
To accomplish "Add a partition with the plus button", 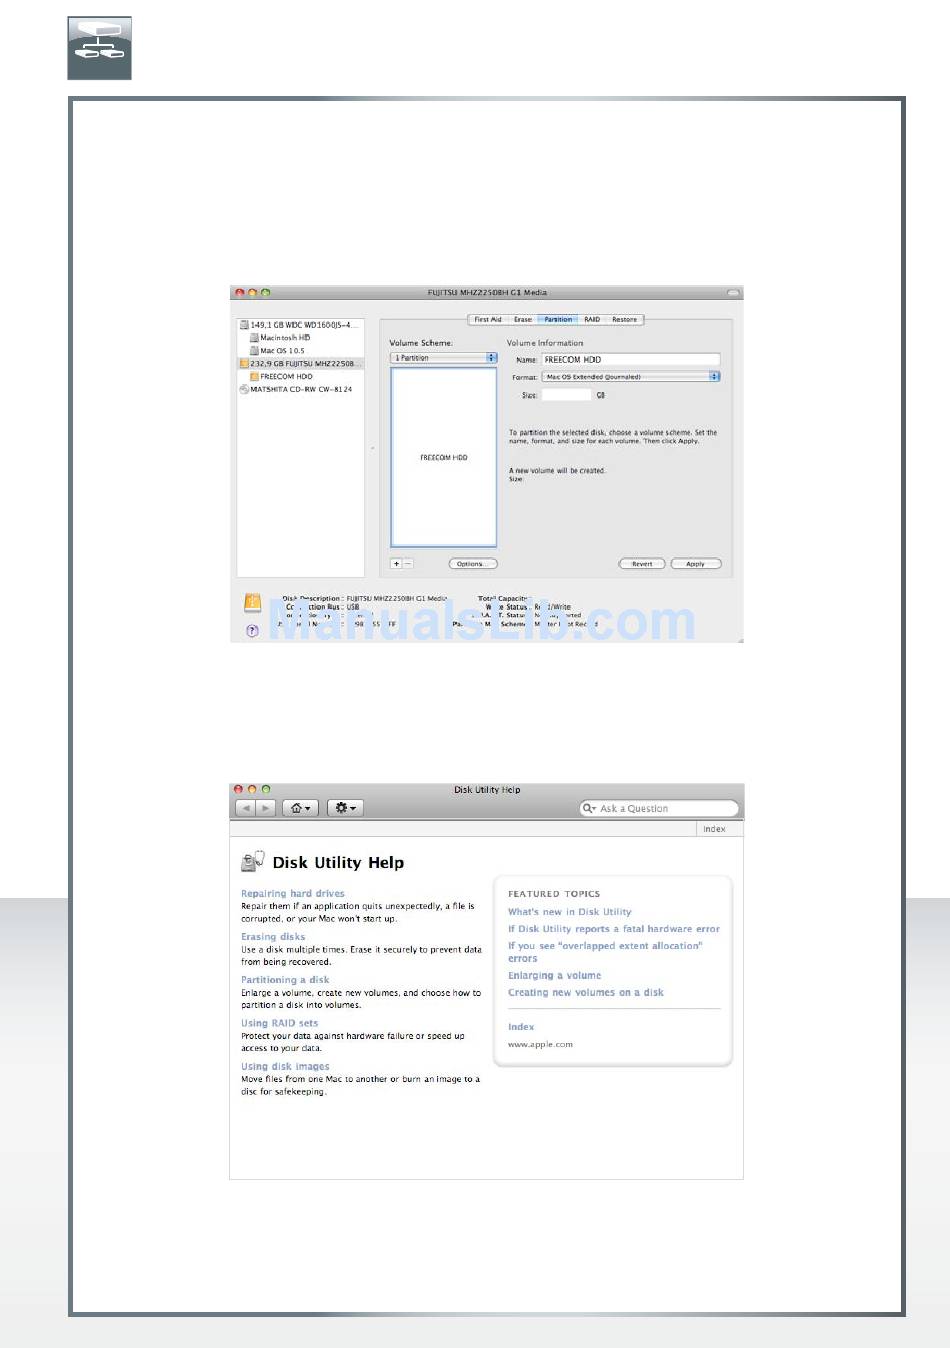I will point(396,564).
